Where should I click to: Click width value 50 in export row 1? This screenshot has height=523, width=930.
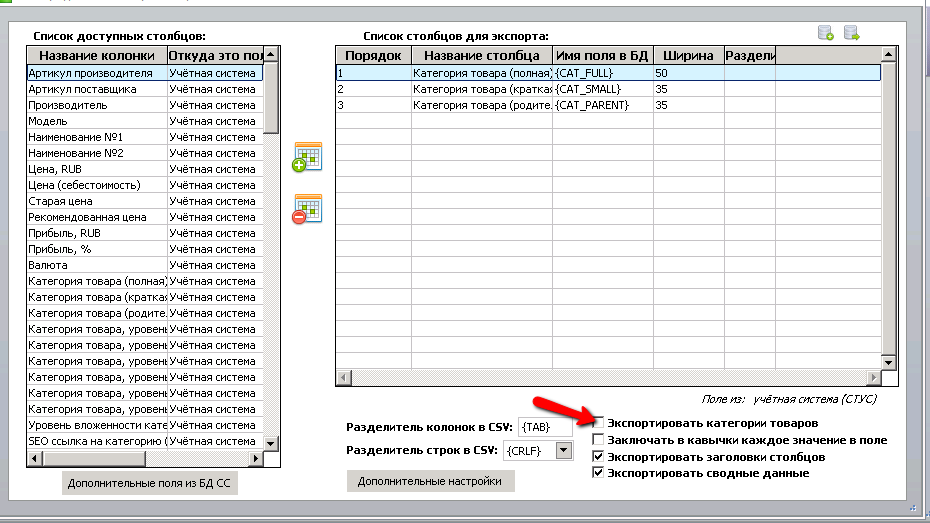[688, 73]
